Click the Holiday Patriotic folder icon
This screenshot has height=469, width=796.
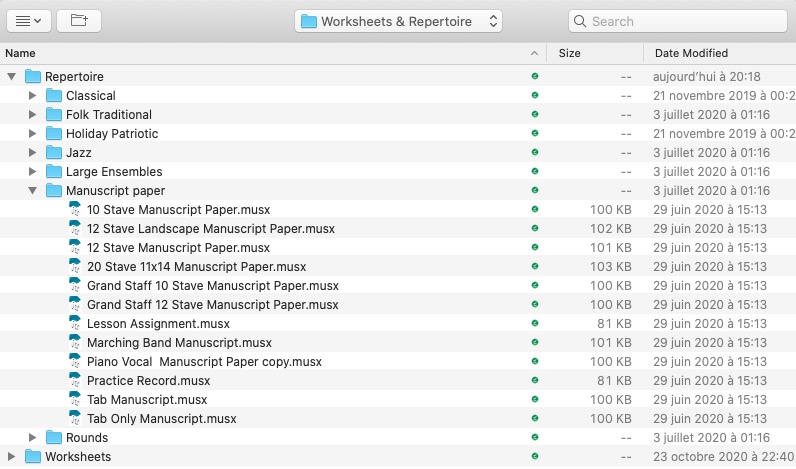click(x=54, y=134)
